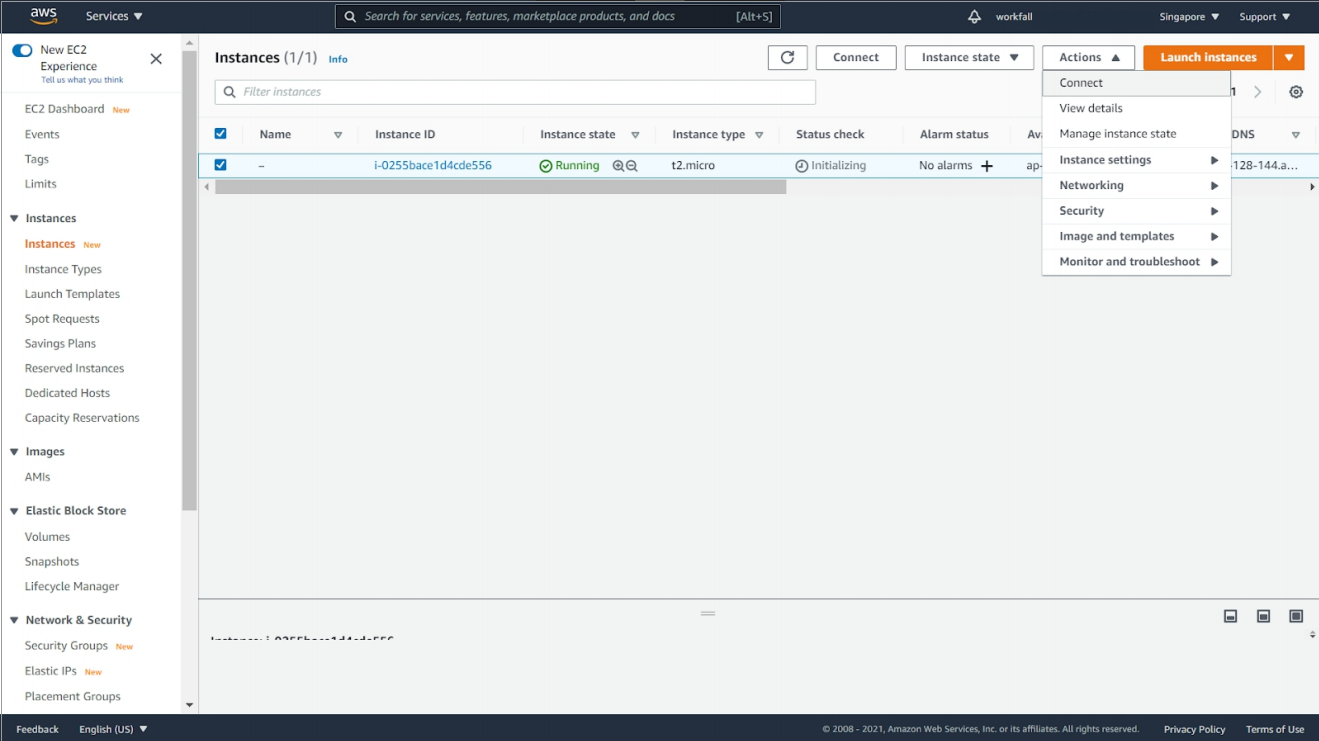Go to next page of instances
Image resolution: width=1319 pixels, height=741 pixels.
(x=1258, y=92)
